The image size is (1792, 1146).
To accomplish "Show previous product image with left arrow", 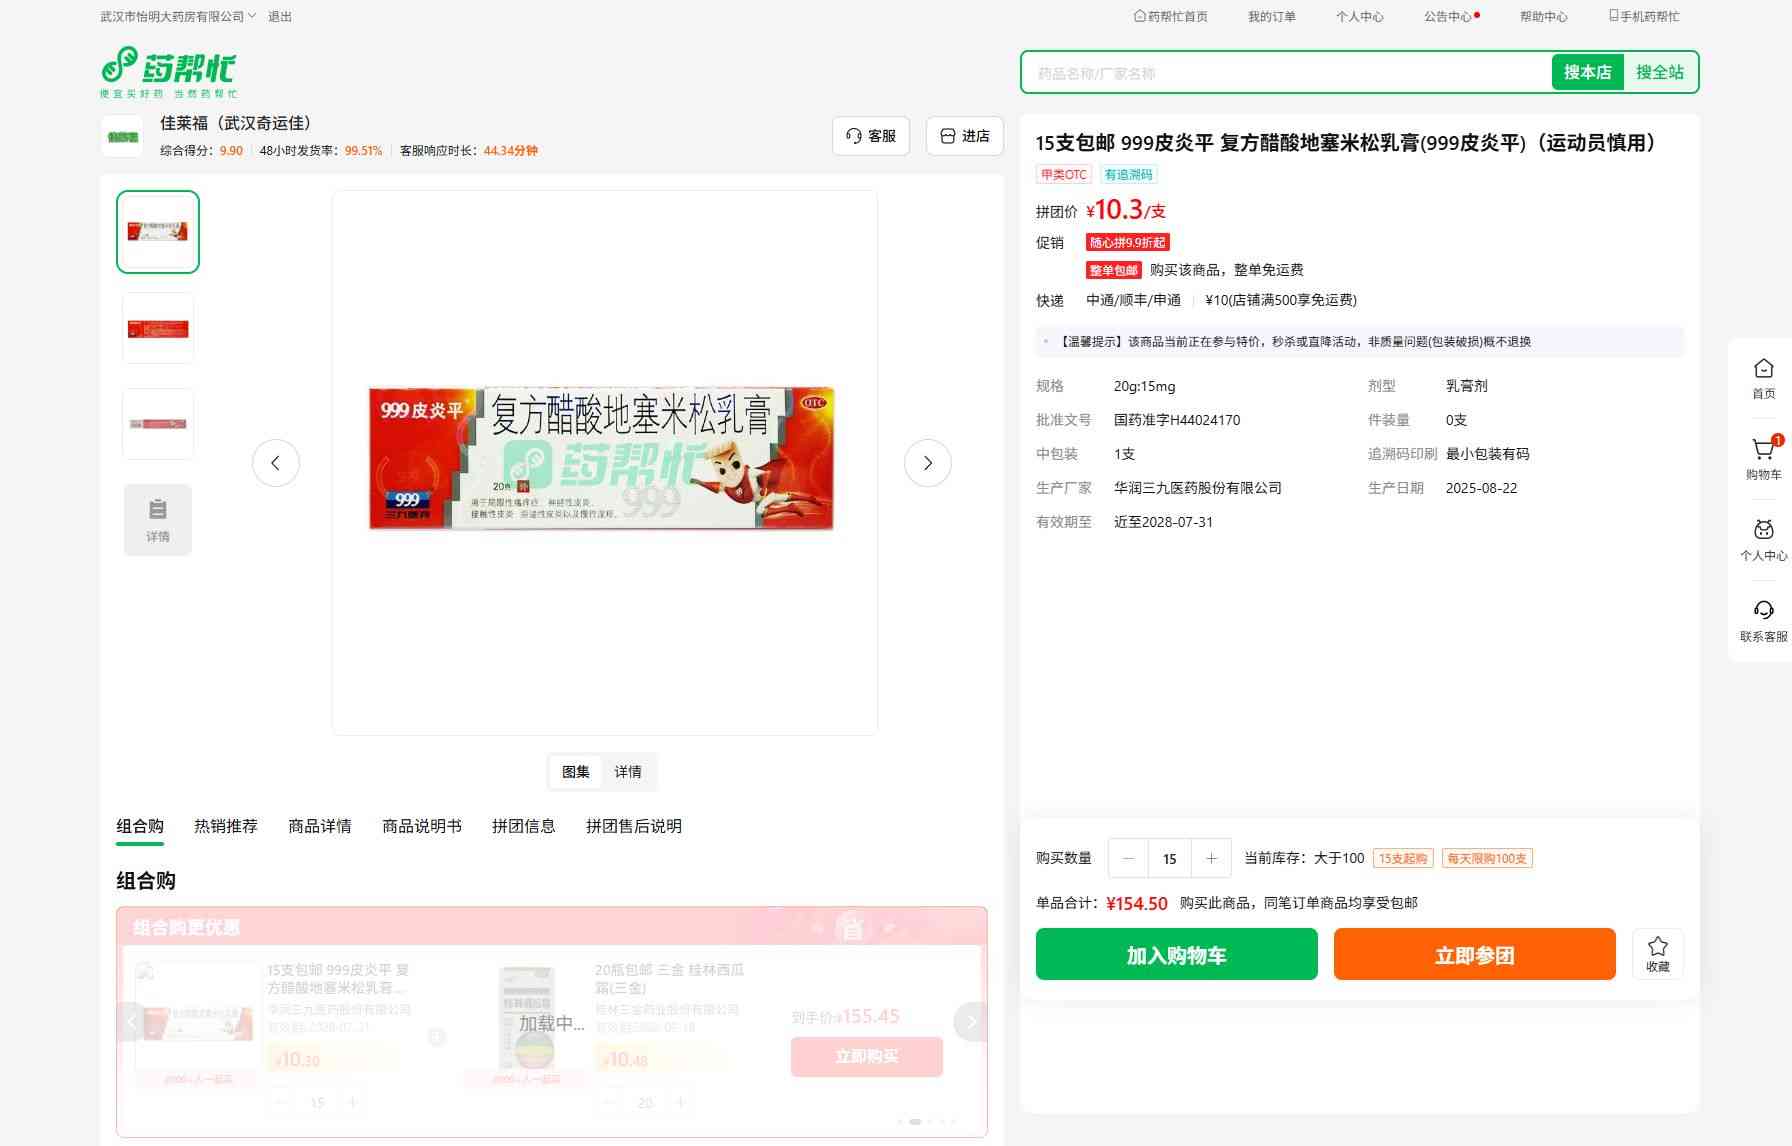I will 276,463.
